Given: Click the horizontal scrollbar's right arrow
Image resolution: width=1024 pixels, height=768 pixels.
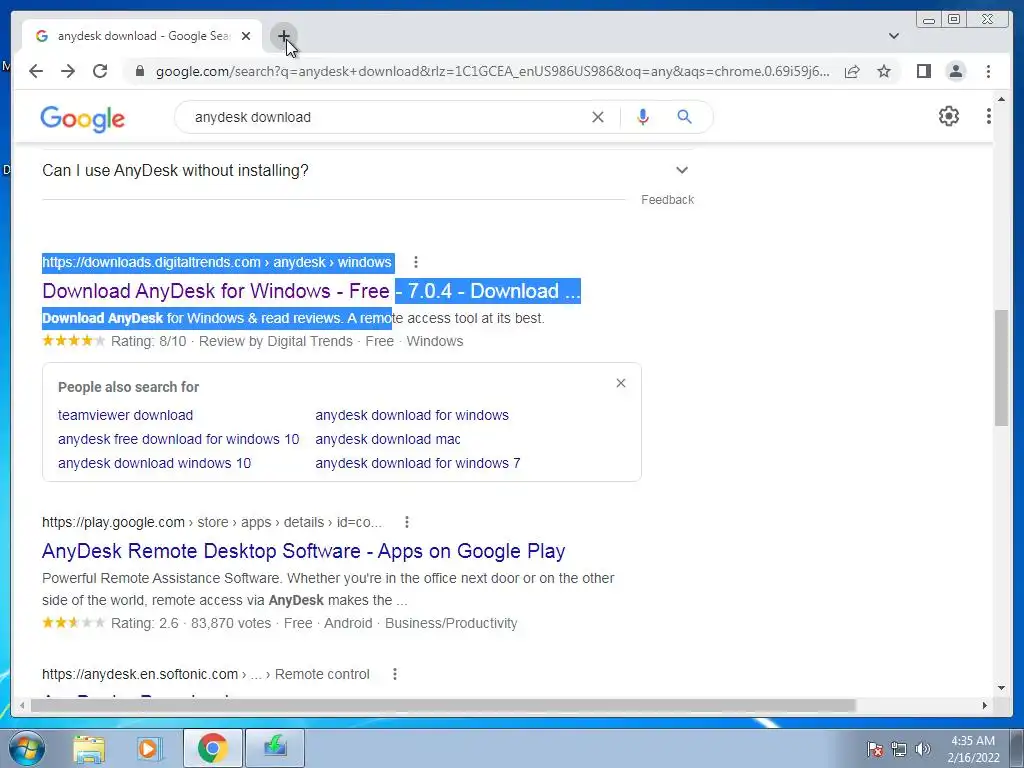Looking at the screenshot, I should pos(985,705).
